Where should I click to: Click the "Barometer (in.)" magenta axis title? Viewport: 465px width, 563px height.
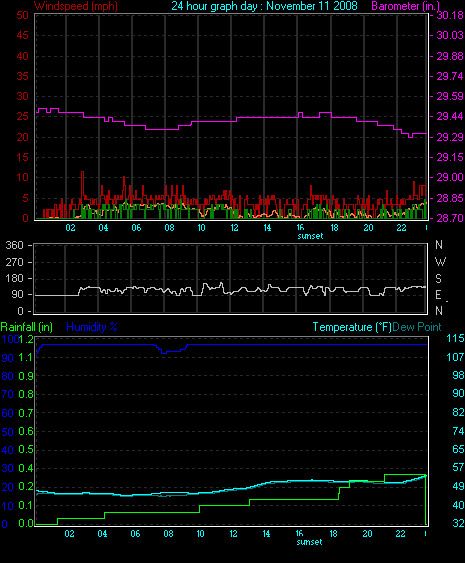pos(405,6)
